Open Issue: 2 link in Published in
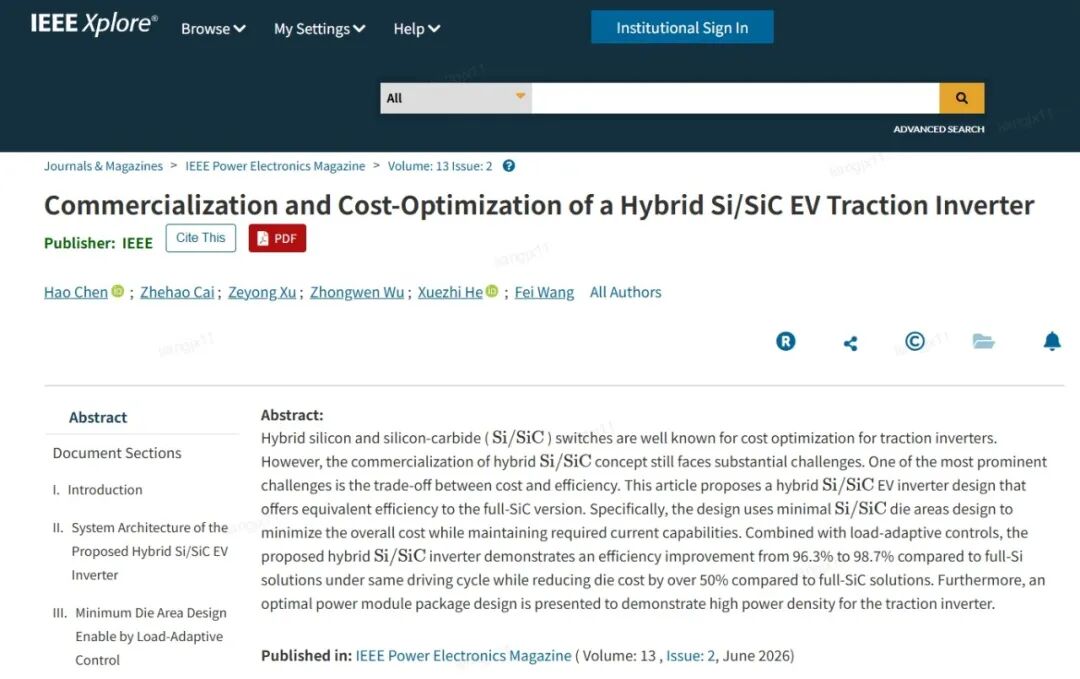Screen dimensions: 1080x679 tap(690, 656)
